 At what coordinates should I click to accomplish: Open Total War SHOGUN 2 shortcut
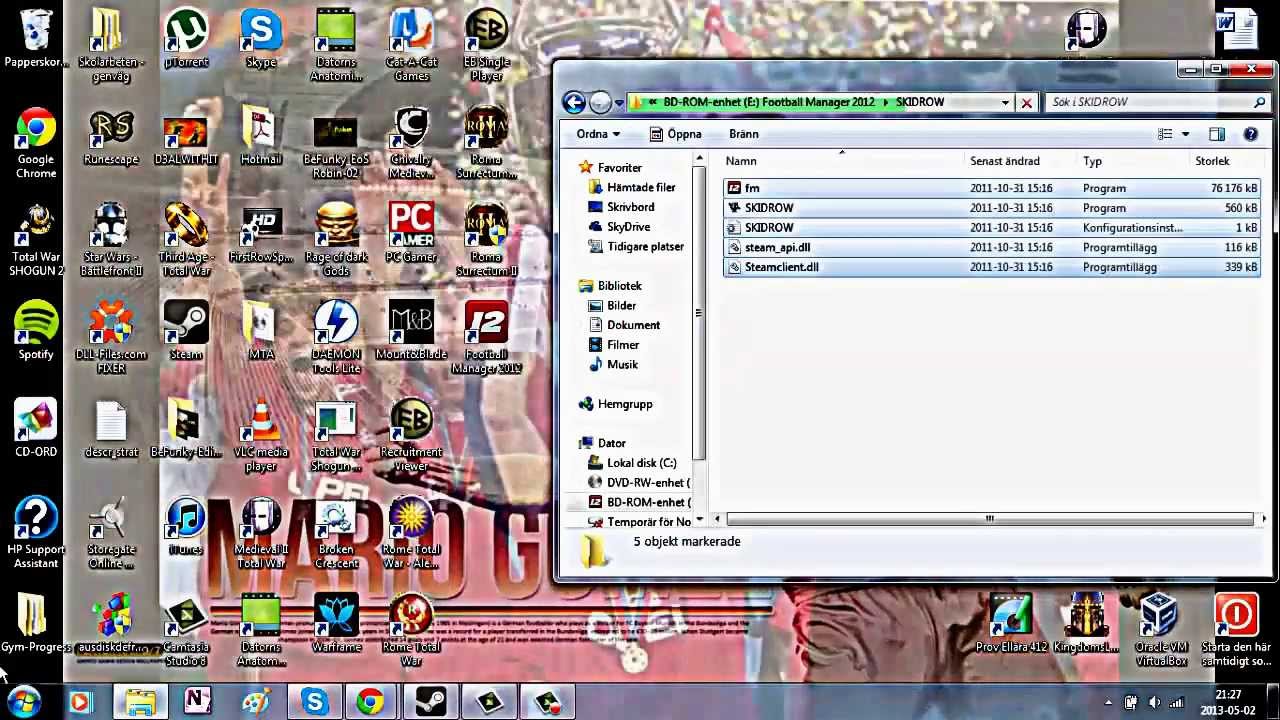[36, 241]
